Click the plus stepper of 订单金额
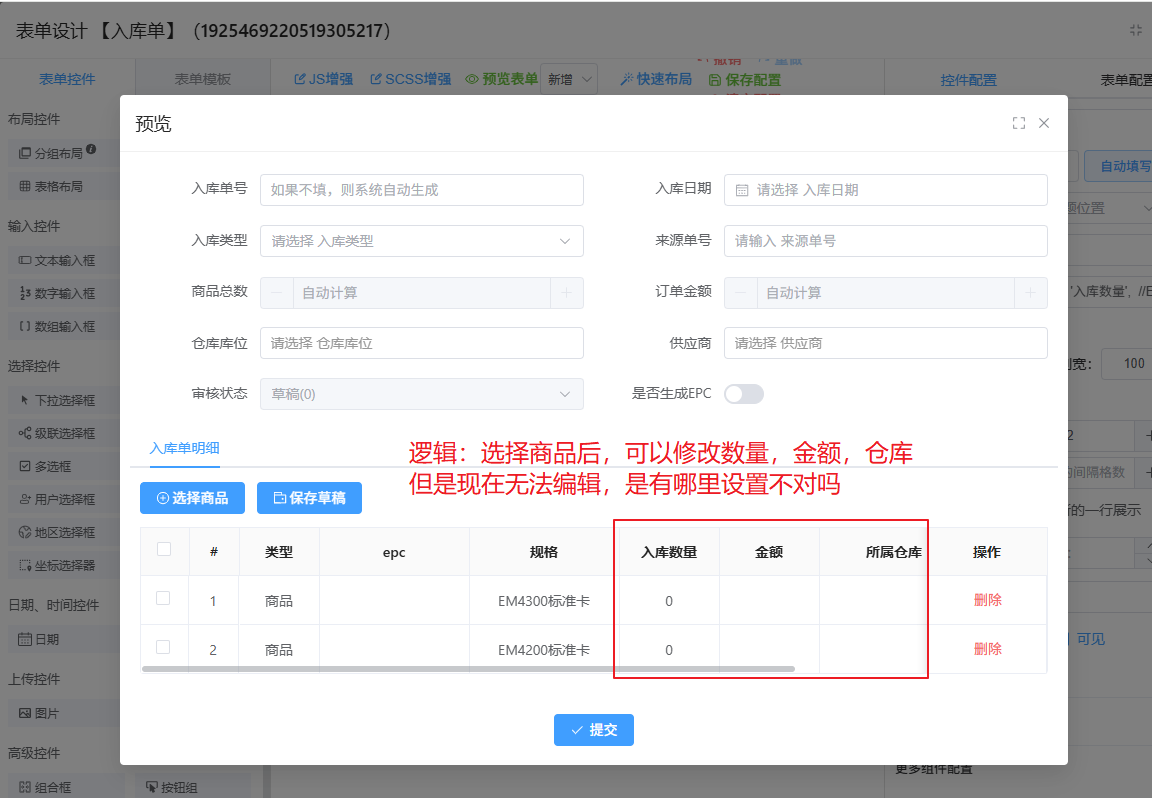 [1031, 293]
